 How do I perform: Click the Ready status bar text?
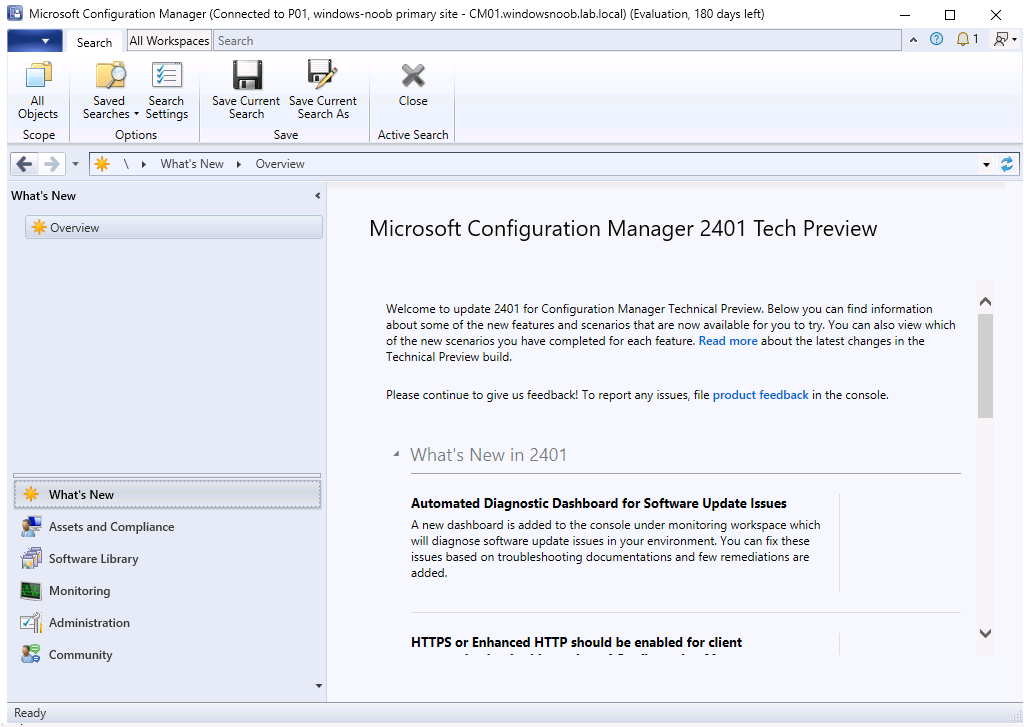[30, 713]
